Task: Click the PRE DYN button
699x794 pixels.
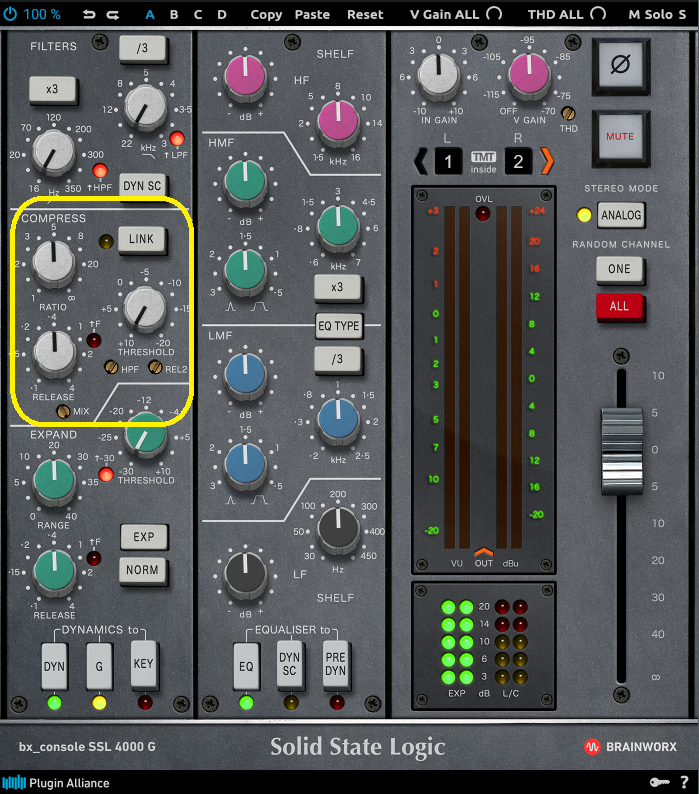Action: click(335, 664)
